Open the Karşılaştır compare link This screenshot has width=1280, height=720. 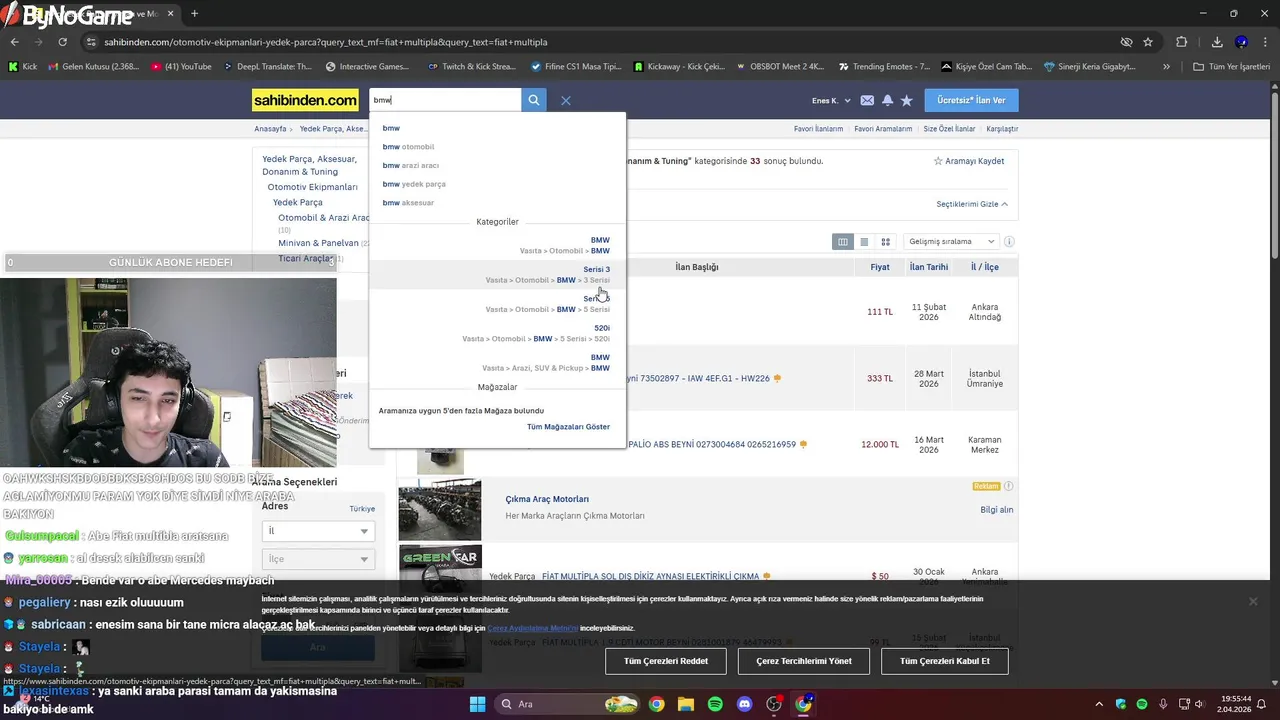pyautogui.click(x=1002, y=129)
